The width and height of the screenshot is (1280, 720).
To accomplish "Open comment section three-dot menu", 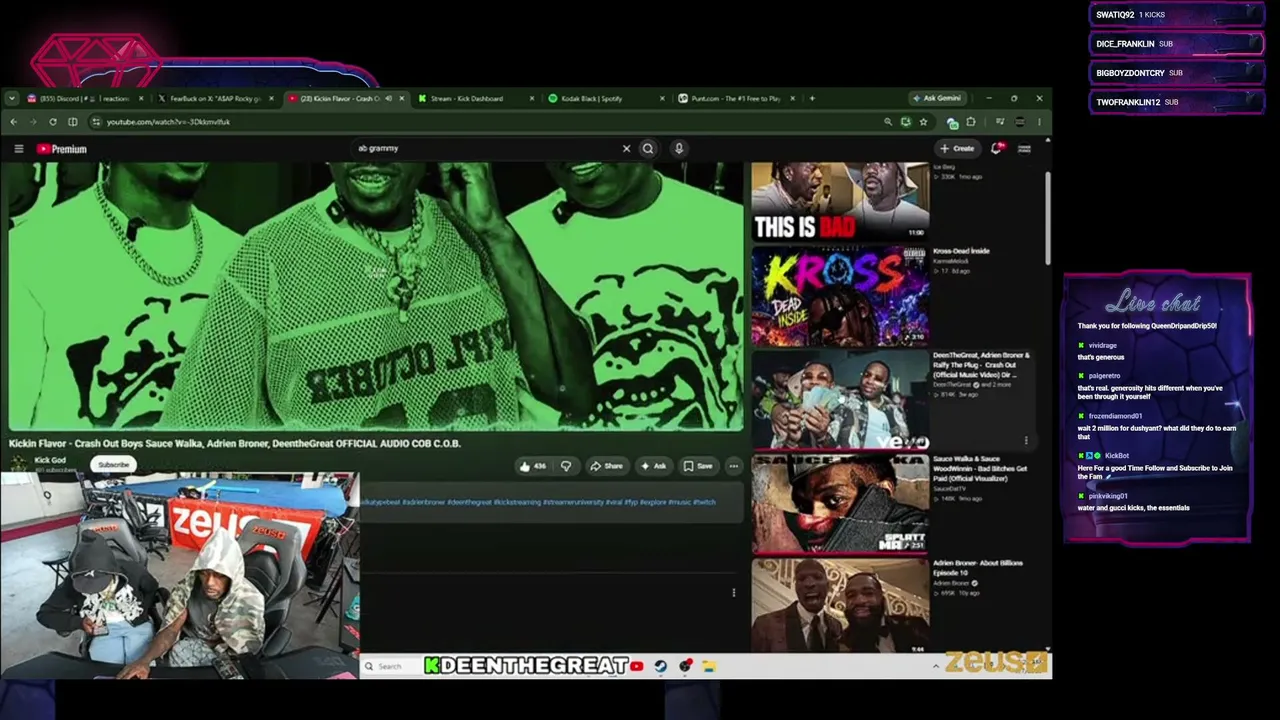I will 734,593.
